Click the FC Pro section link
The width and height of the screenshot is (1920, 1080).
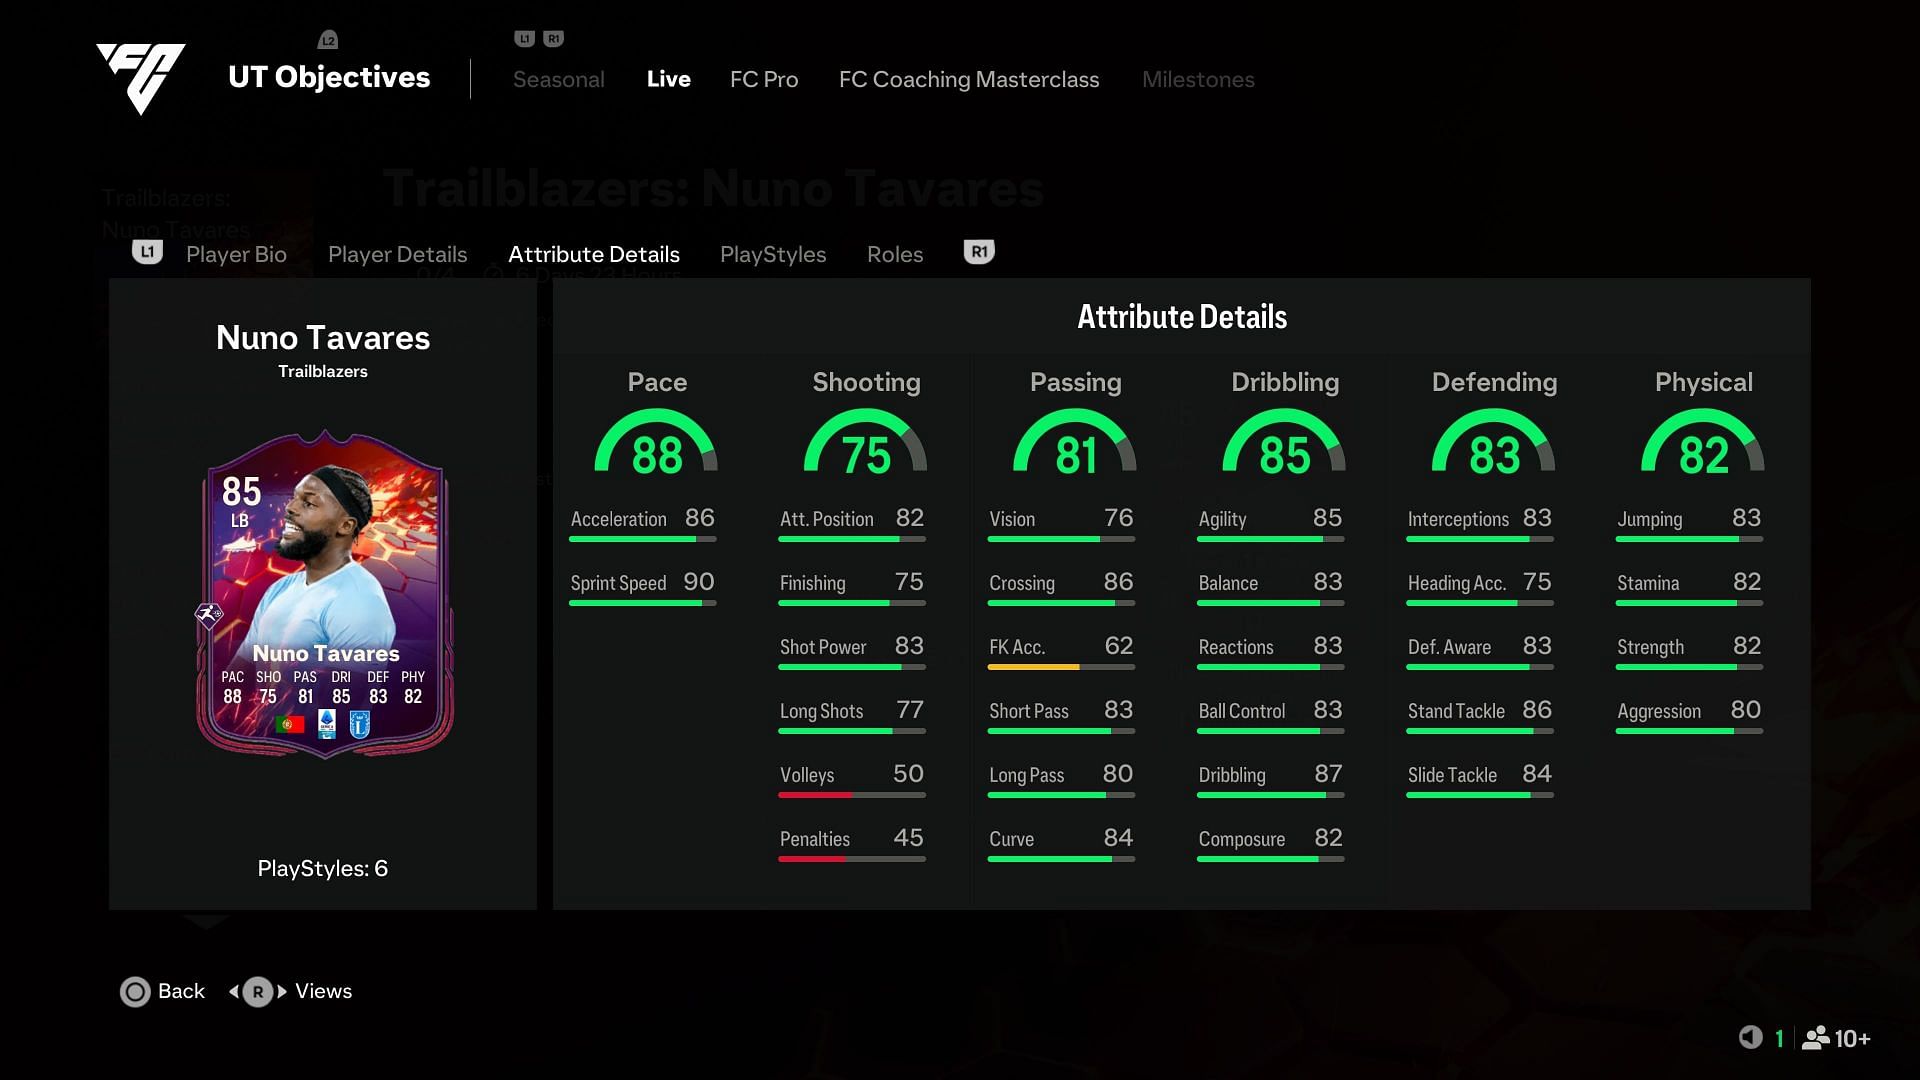pyautogui.click(x=765, y=79)
